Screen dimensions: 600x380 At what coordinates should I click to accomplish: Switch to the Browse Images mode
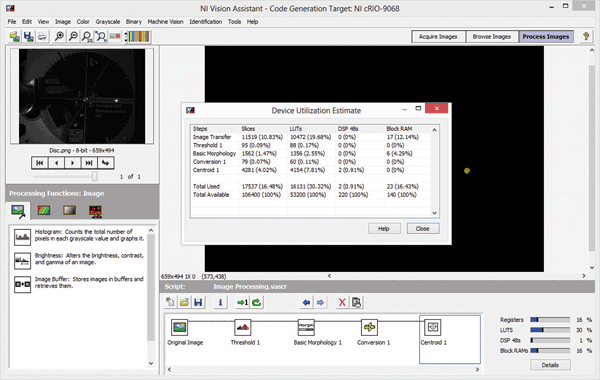click(492, 37)
